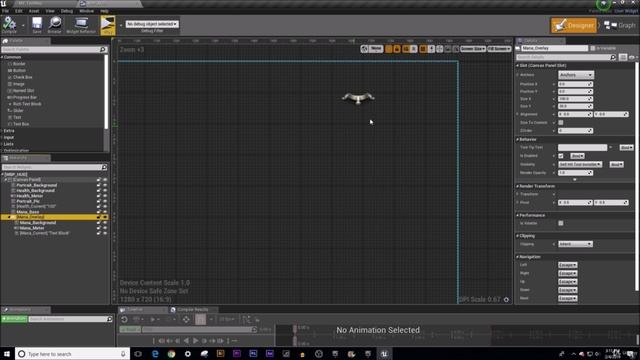Screen dimensions: 640x360
Task: Toggle lock icon of Health_Meter row
Action: (98, 196)
